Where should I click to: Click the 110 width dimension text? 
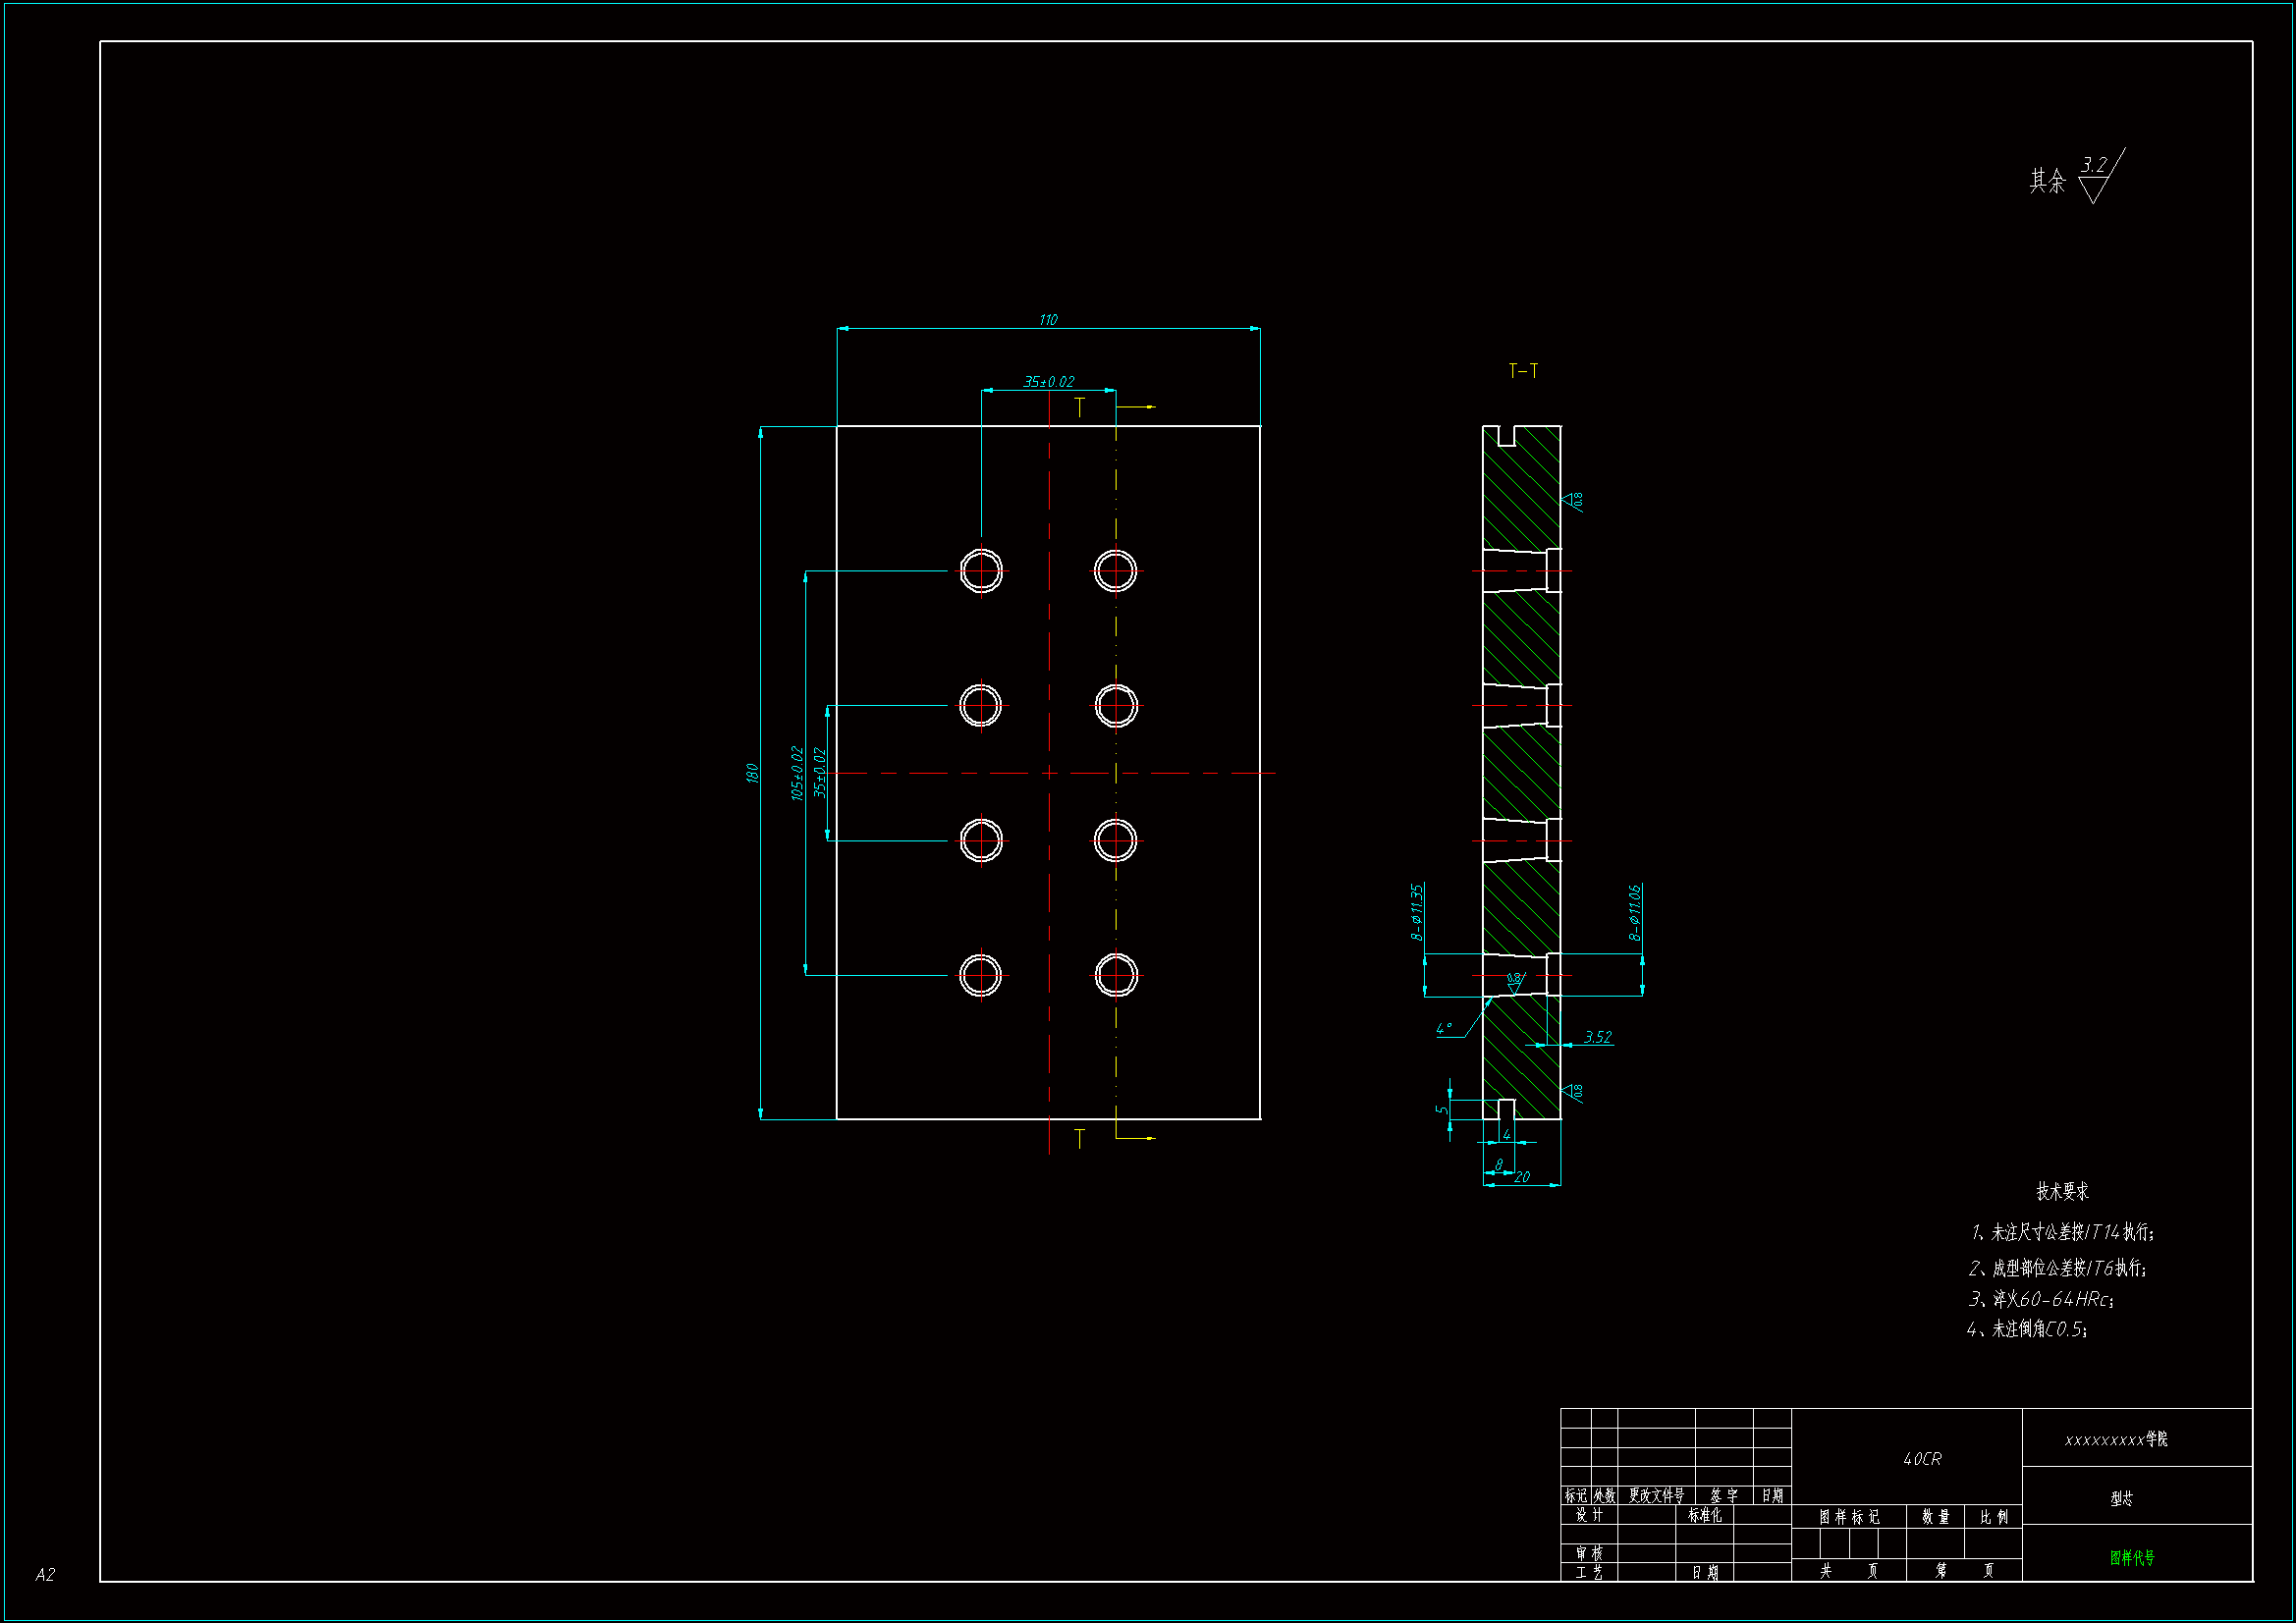(x=1048, y=320)
